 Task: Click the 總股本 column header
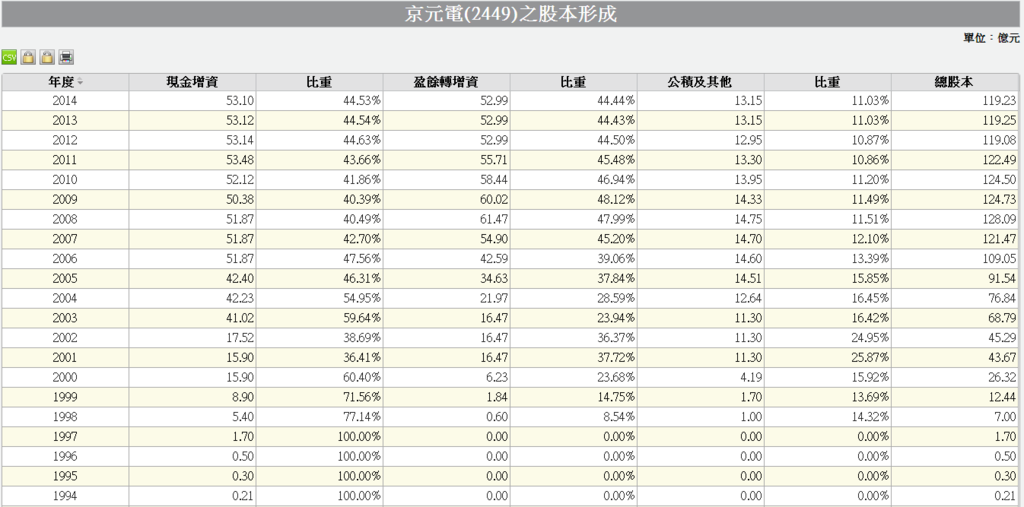click(x=955, y=82)
